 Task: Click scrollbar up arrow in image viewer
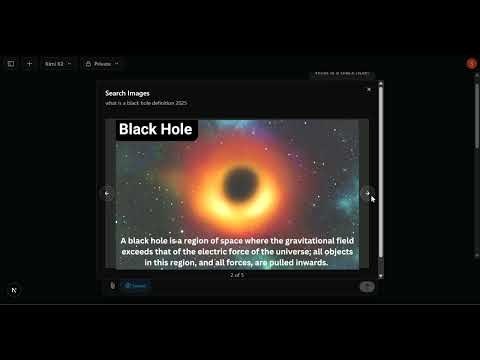tap(381, 83)
